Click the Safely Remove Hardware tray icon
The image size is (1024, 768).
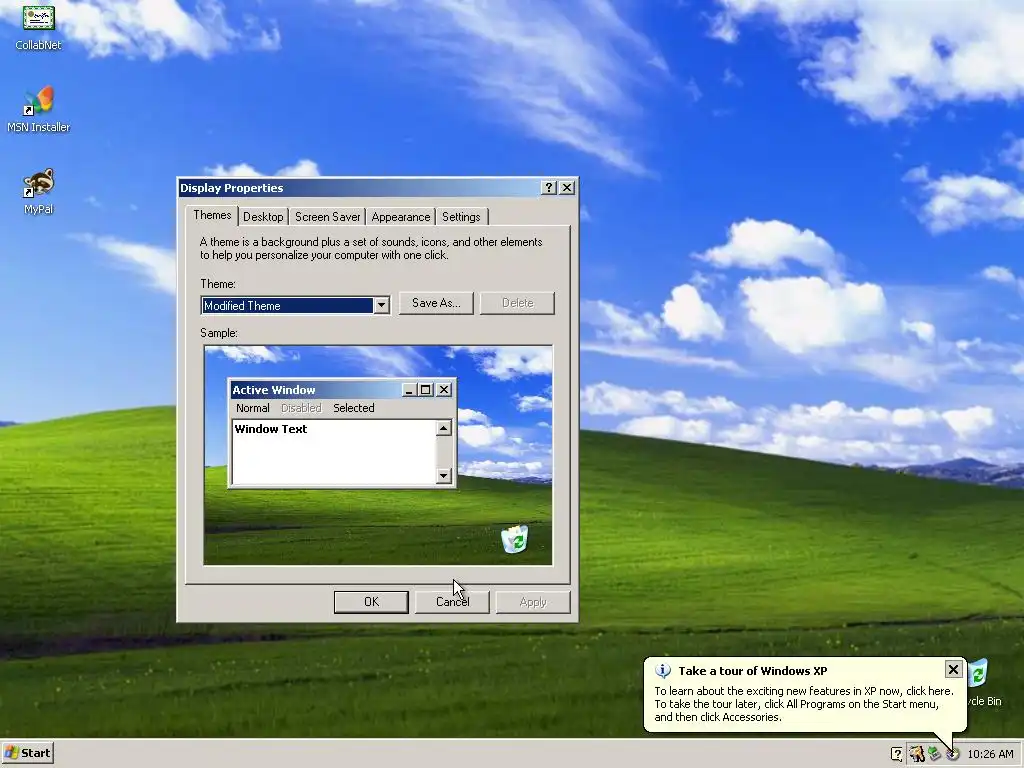935,754
